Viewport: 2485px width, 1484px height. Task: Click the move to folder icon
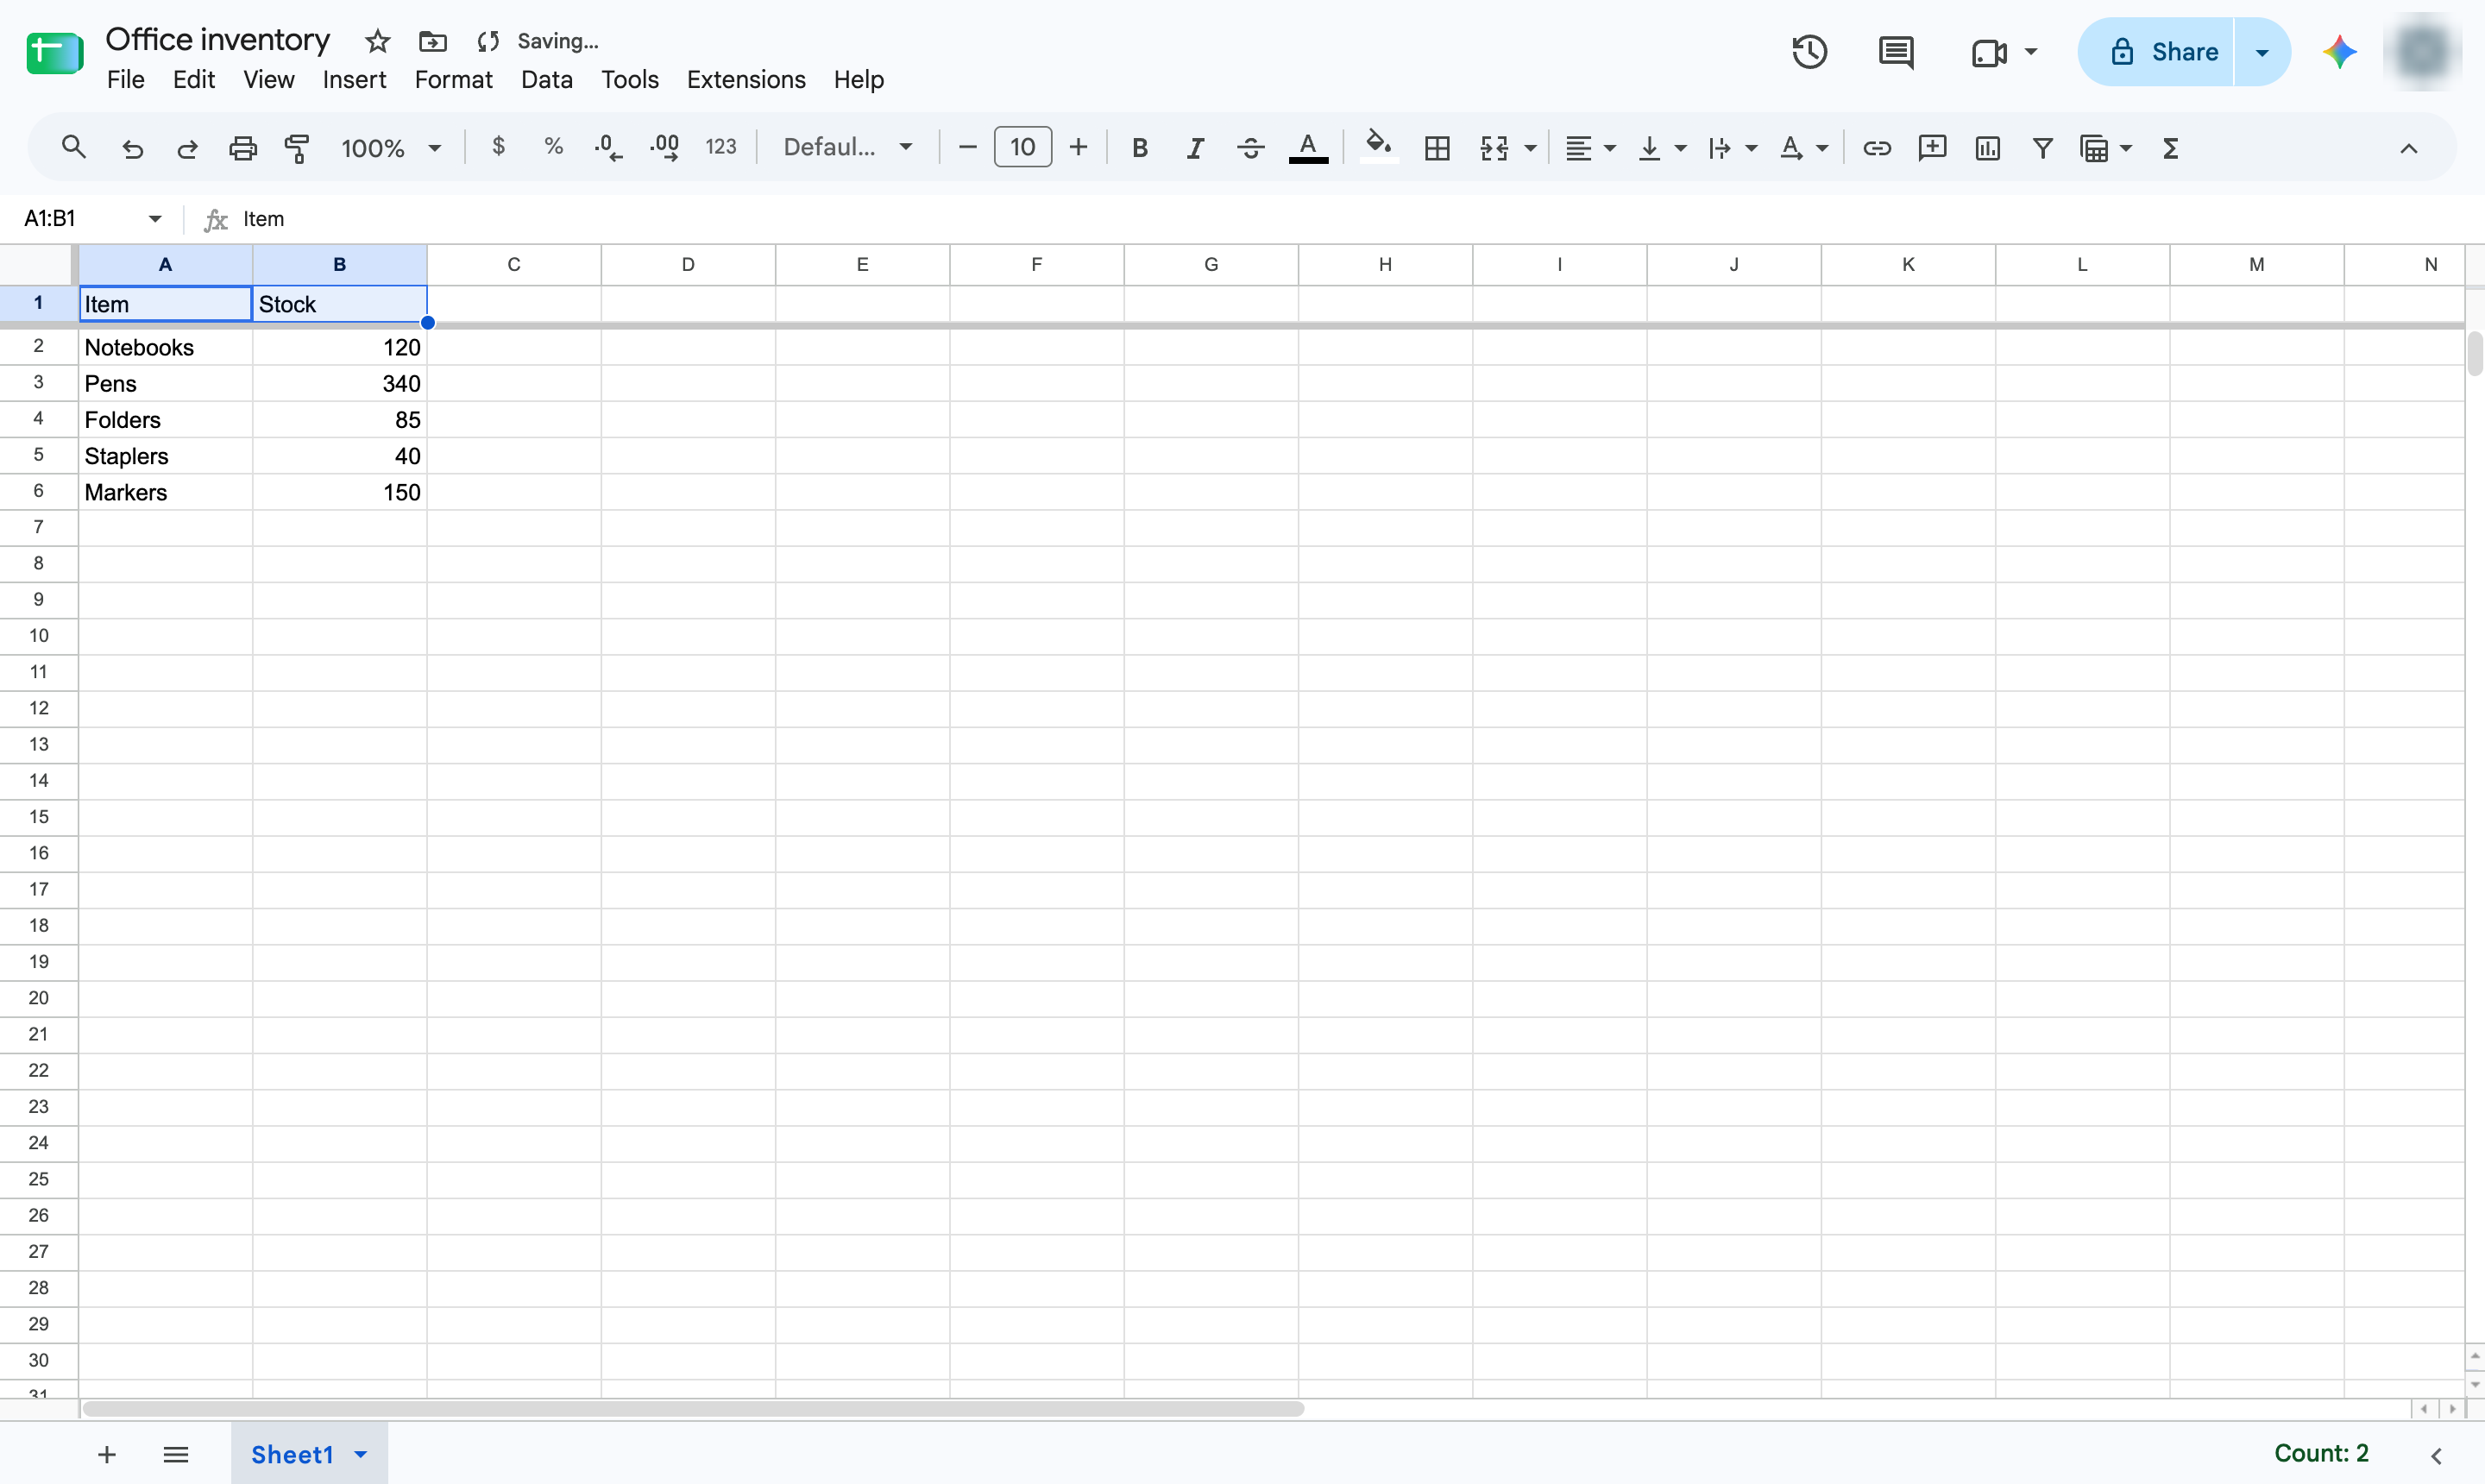click(x=432, y=41)
